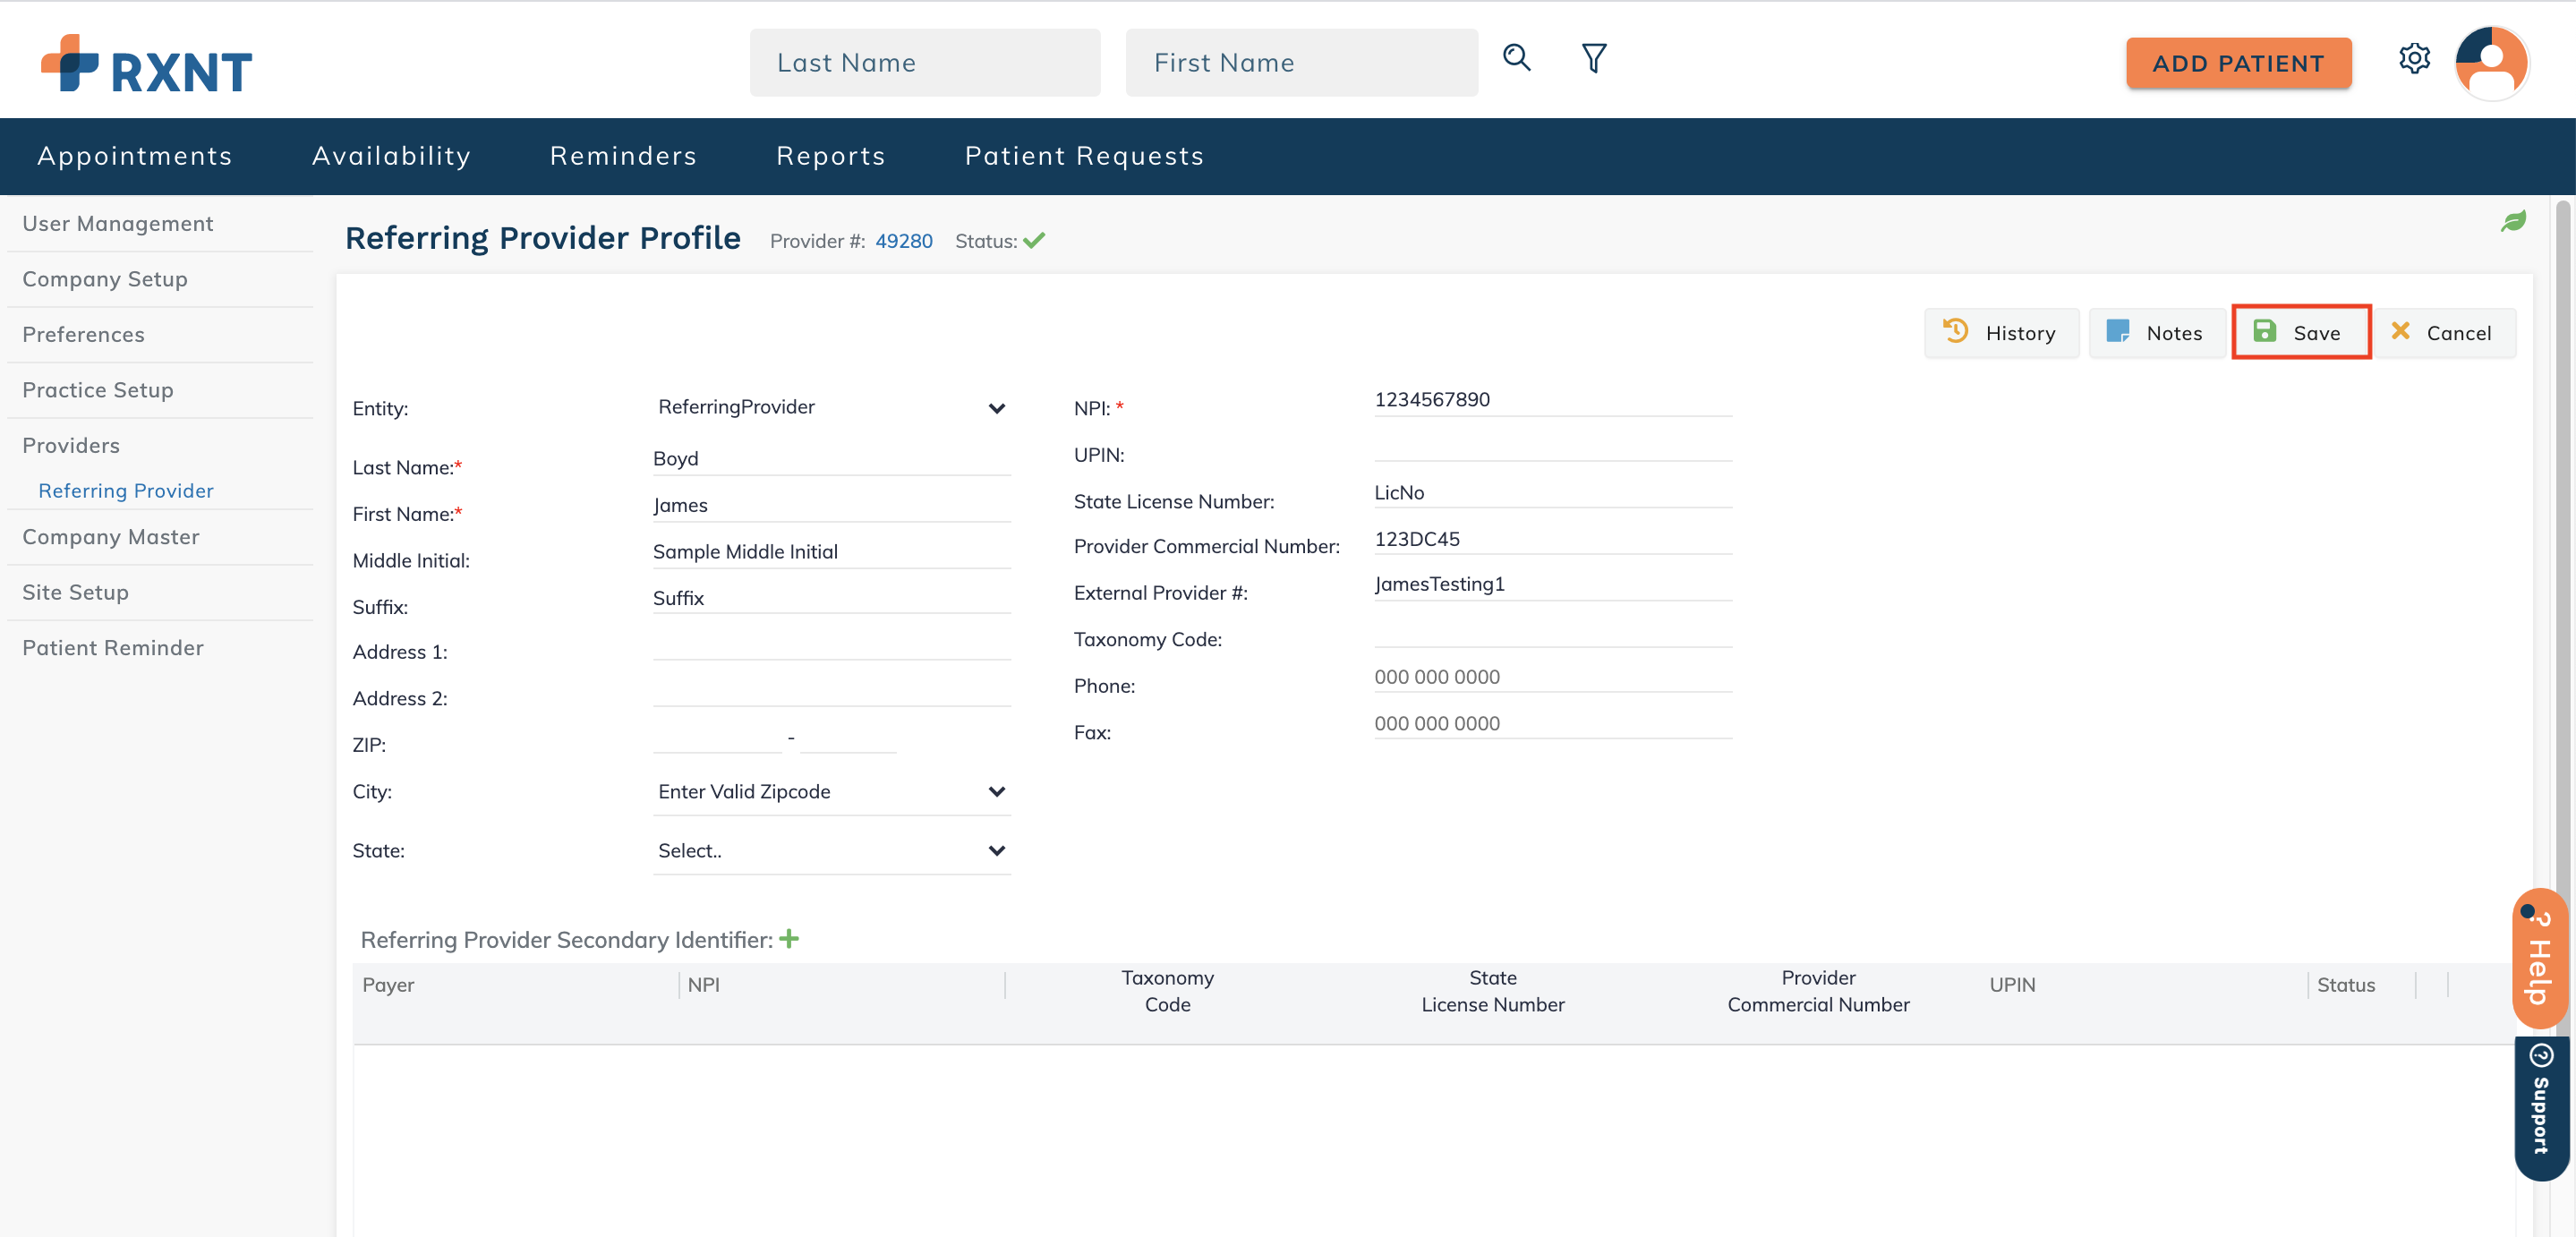The image size is (2576, 1237).
Task: Open the Appointments tab
Action: (x=135, y=156)
